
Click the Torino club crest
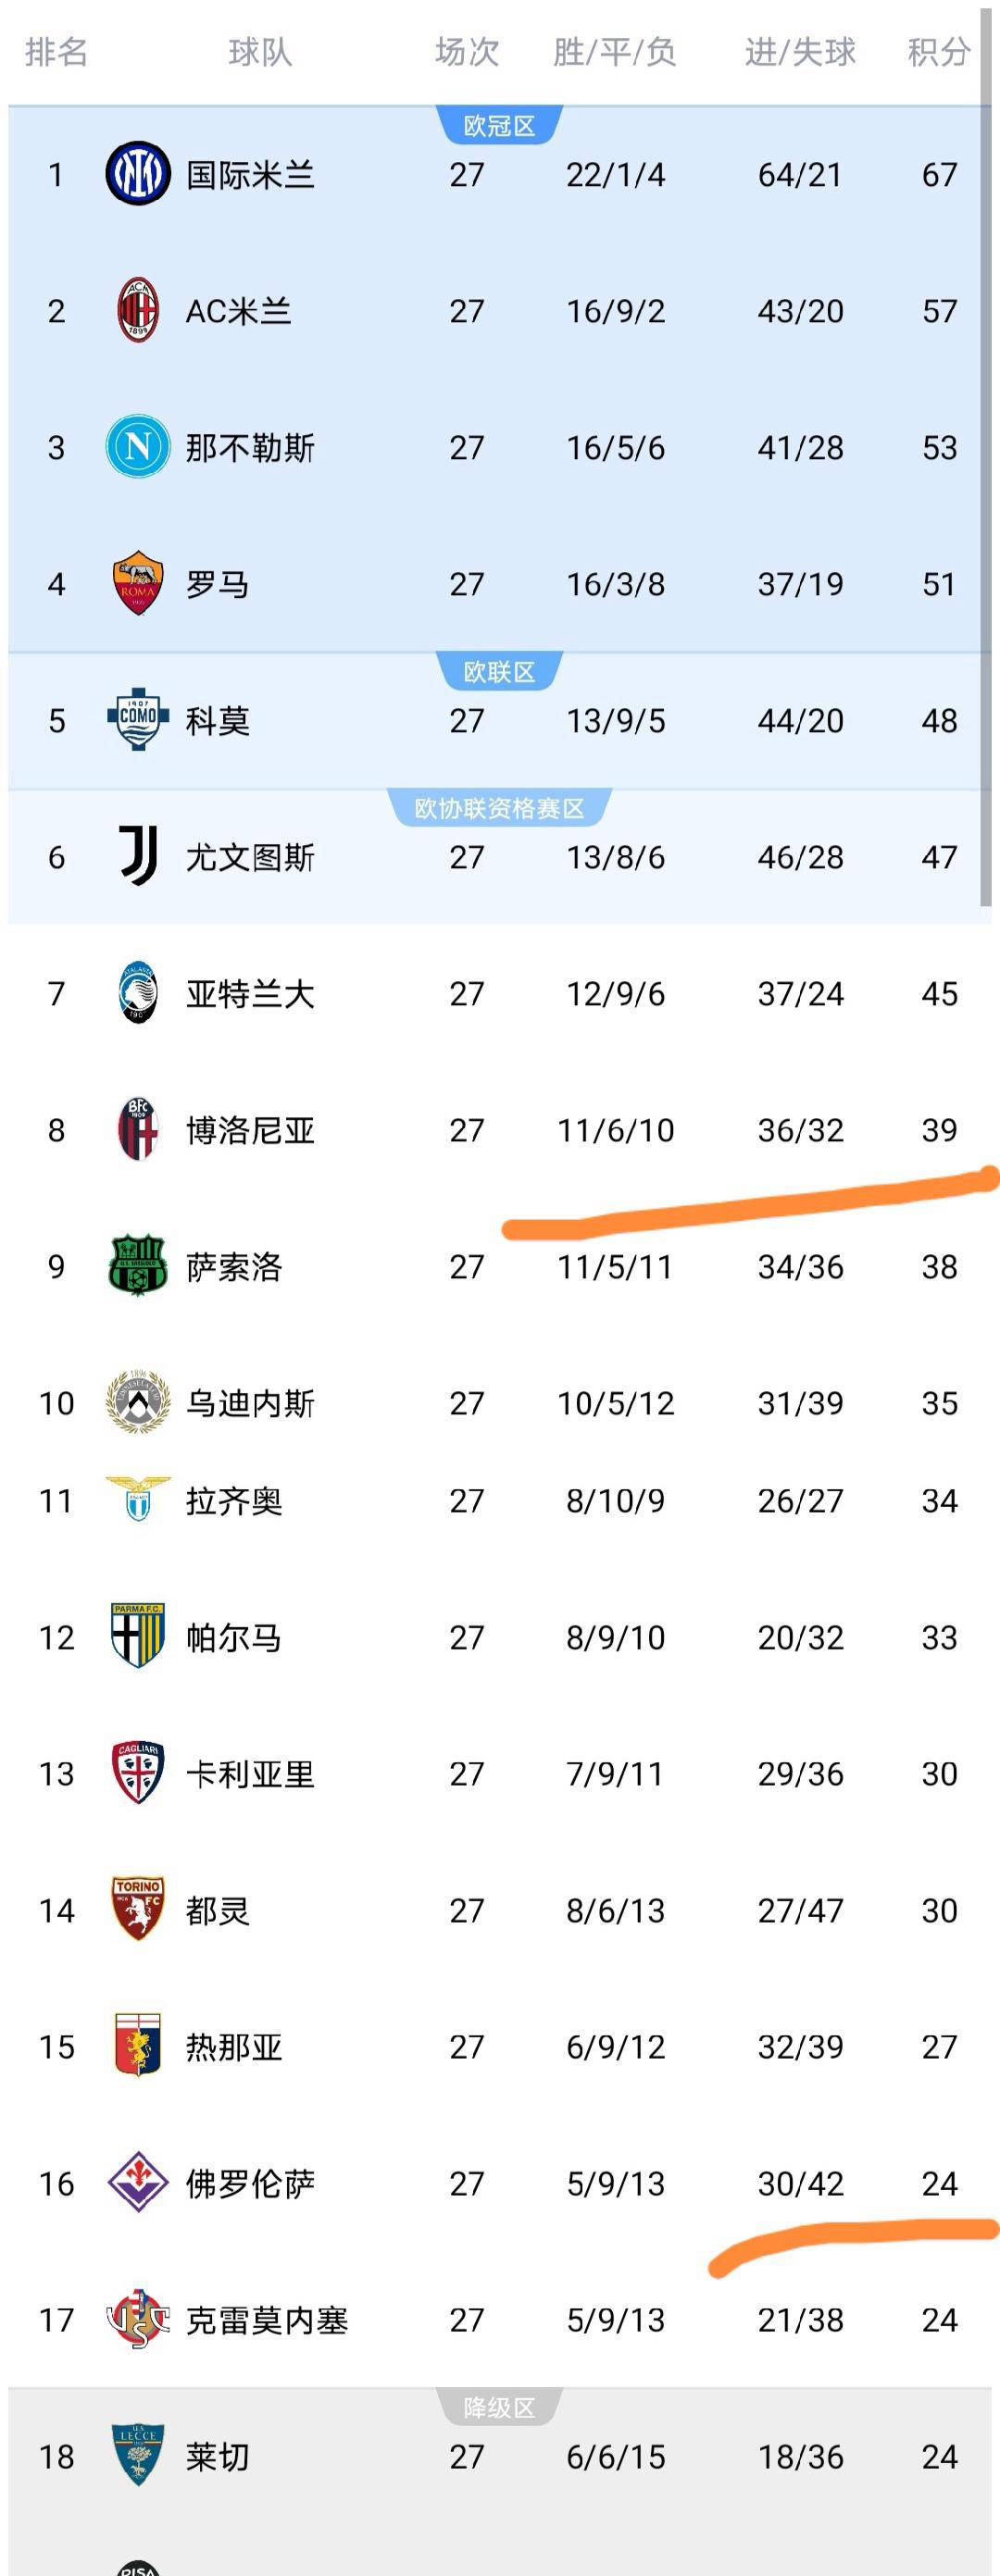(137, 1909)
